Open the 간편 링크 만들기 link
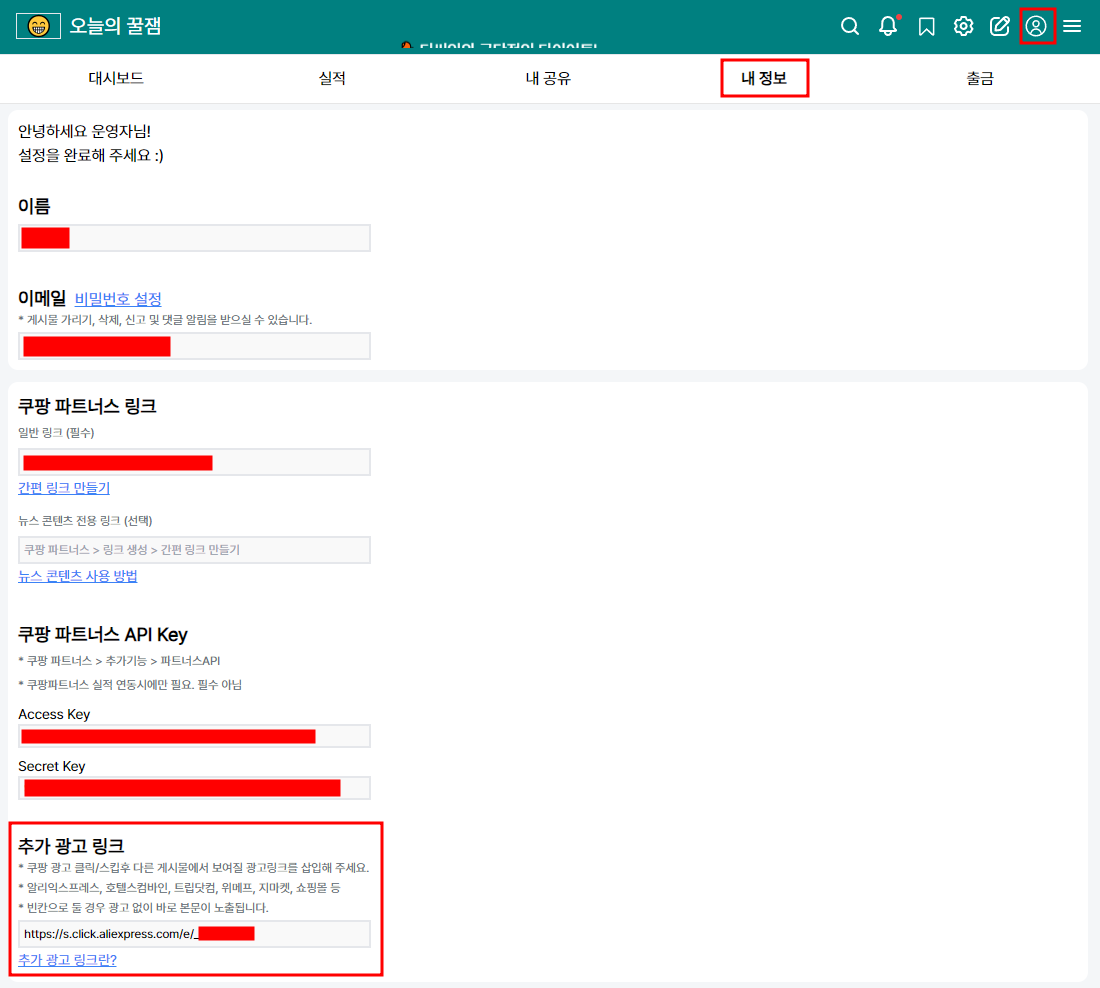 coord(64,488)
